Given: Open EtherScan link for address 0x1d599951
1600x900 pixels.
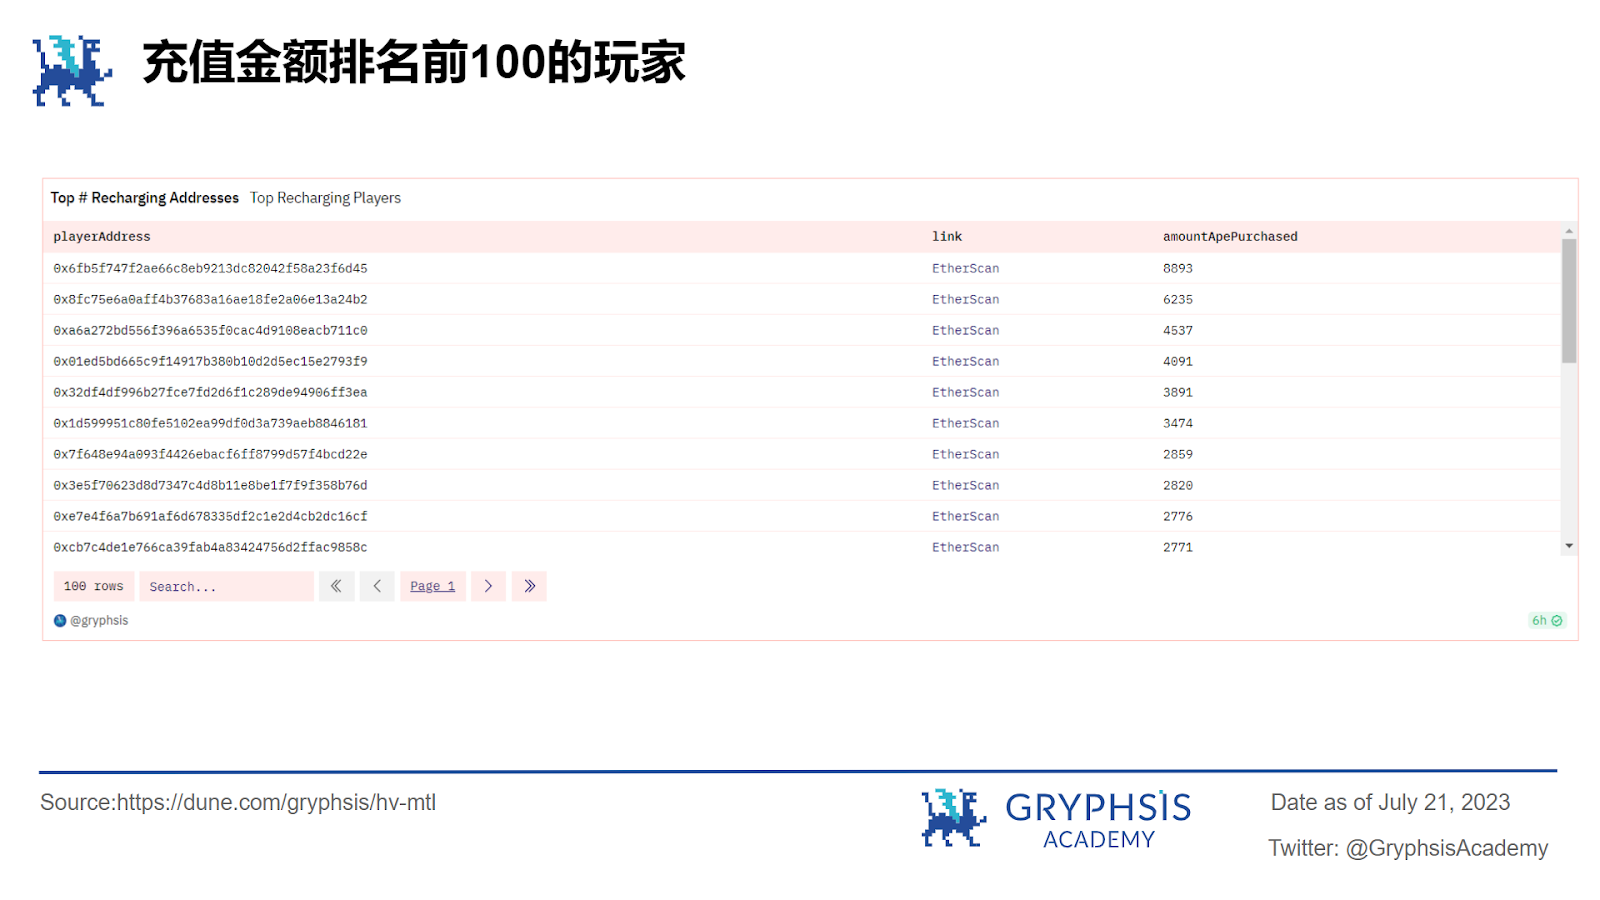Looking at the screenshot, I should [966, 423].
